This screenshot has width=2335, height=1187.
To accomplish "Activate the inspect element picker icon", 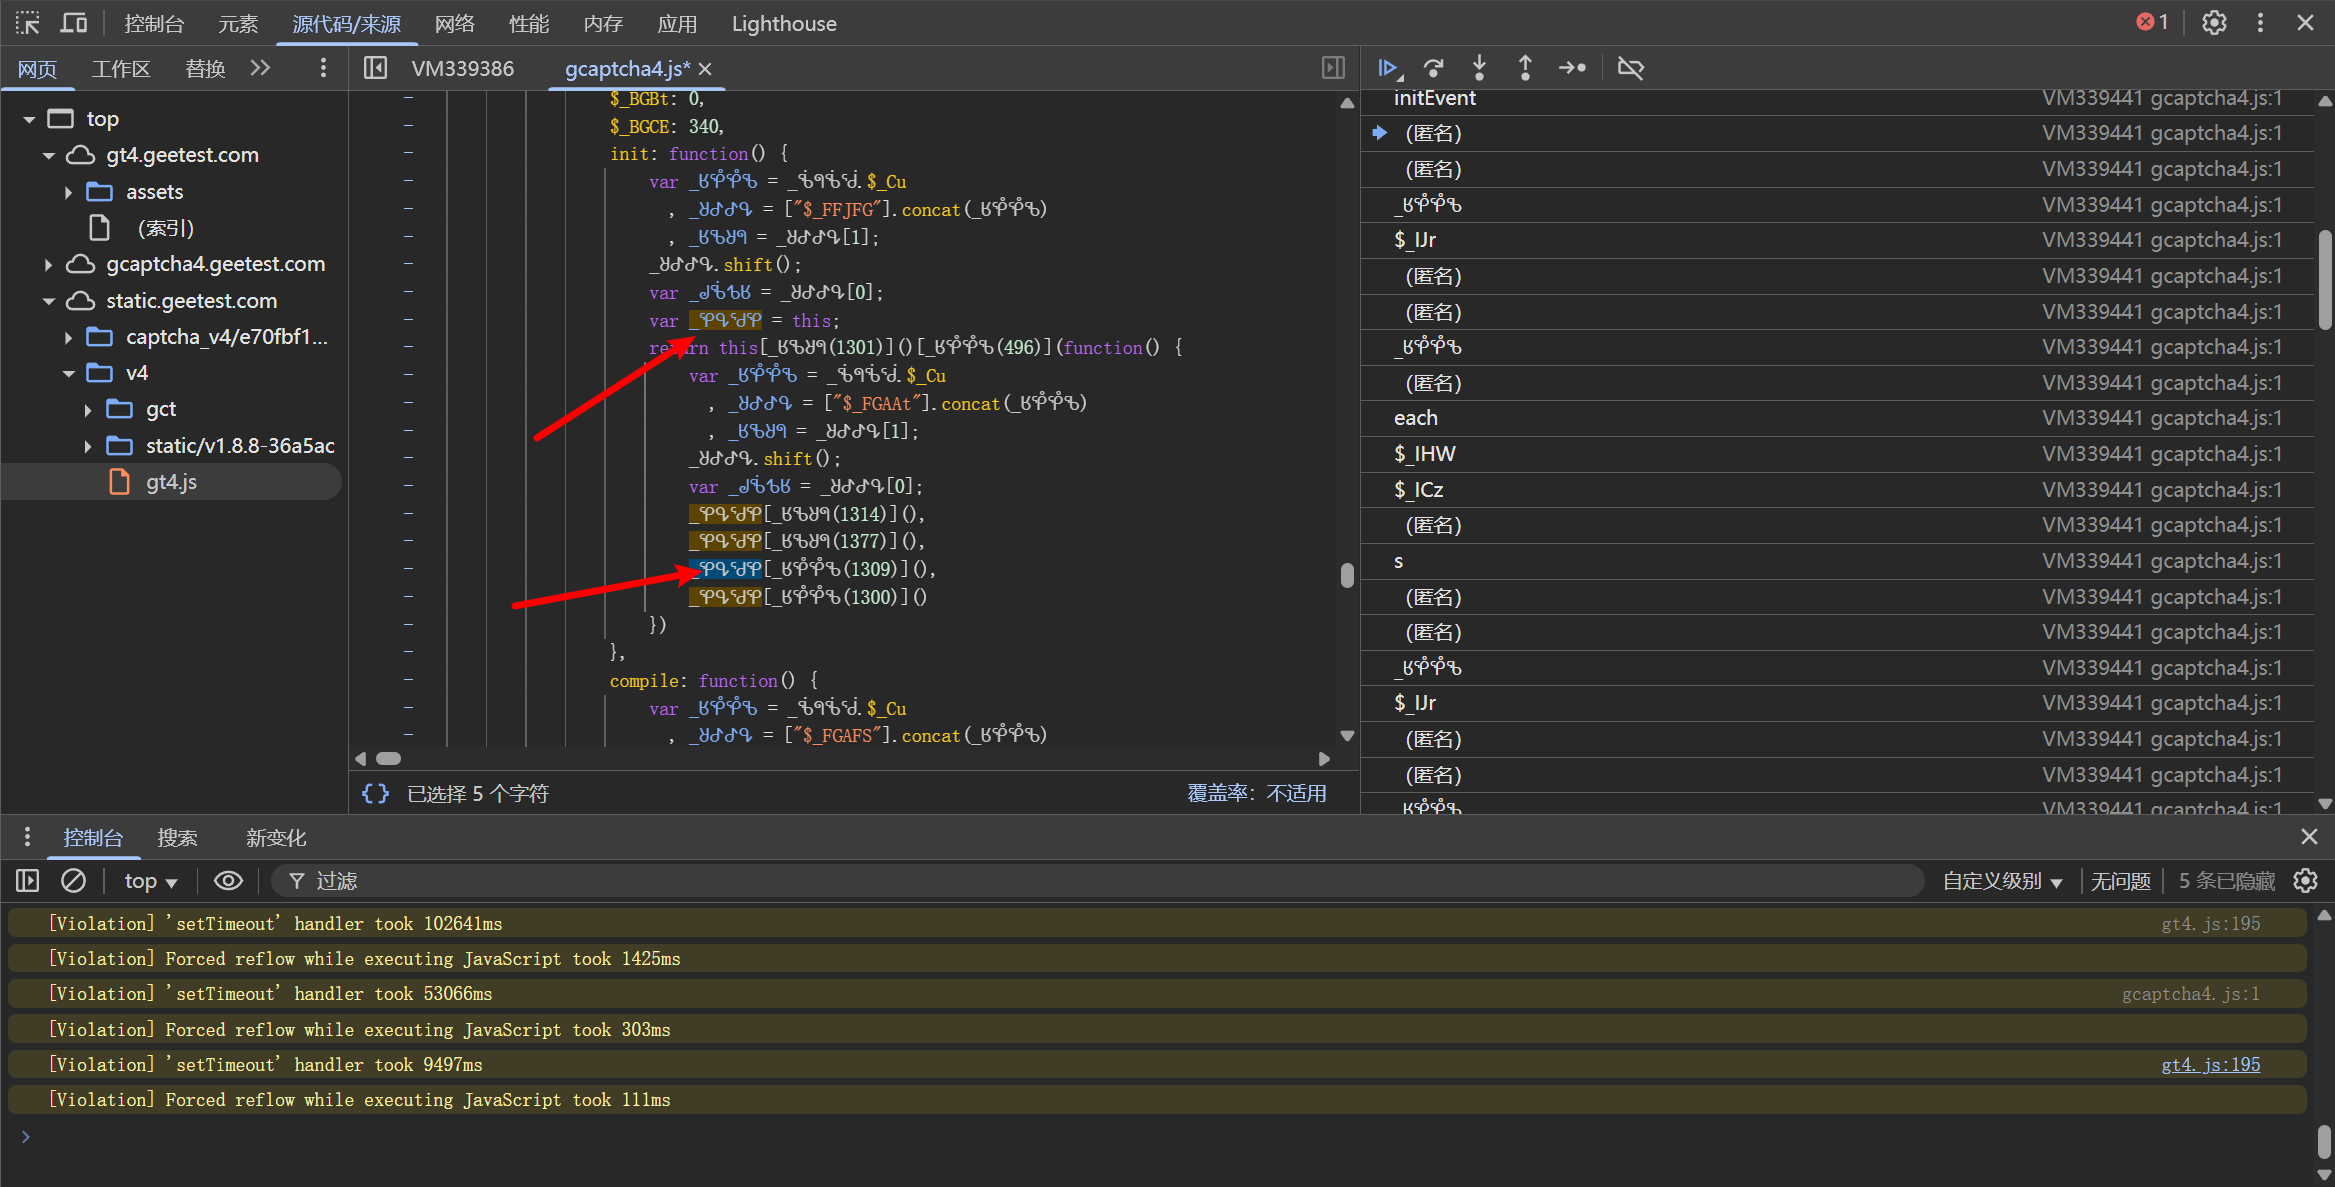I will tap(27, 23).
